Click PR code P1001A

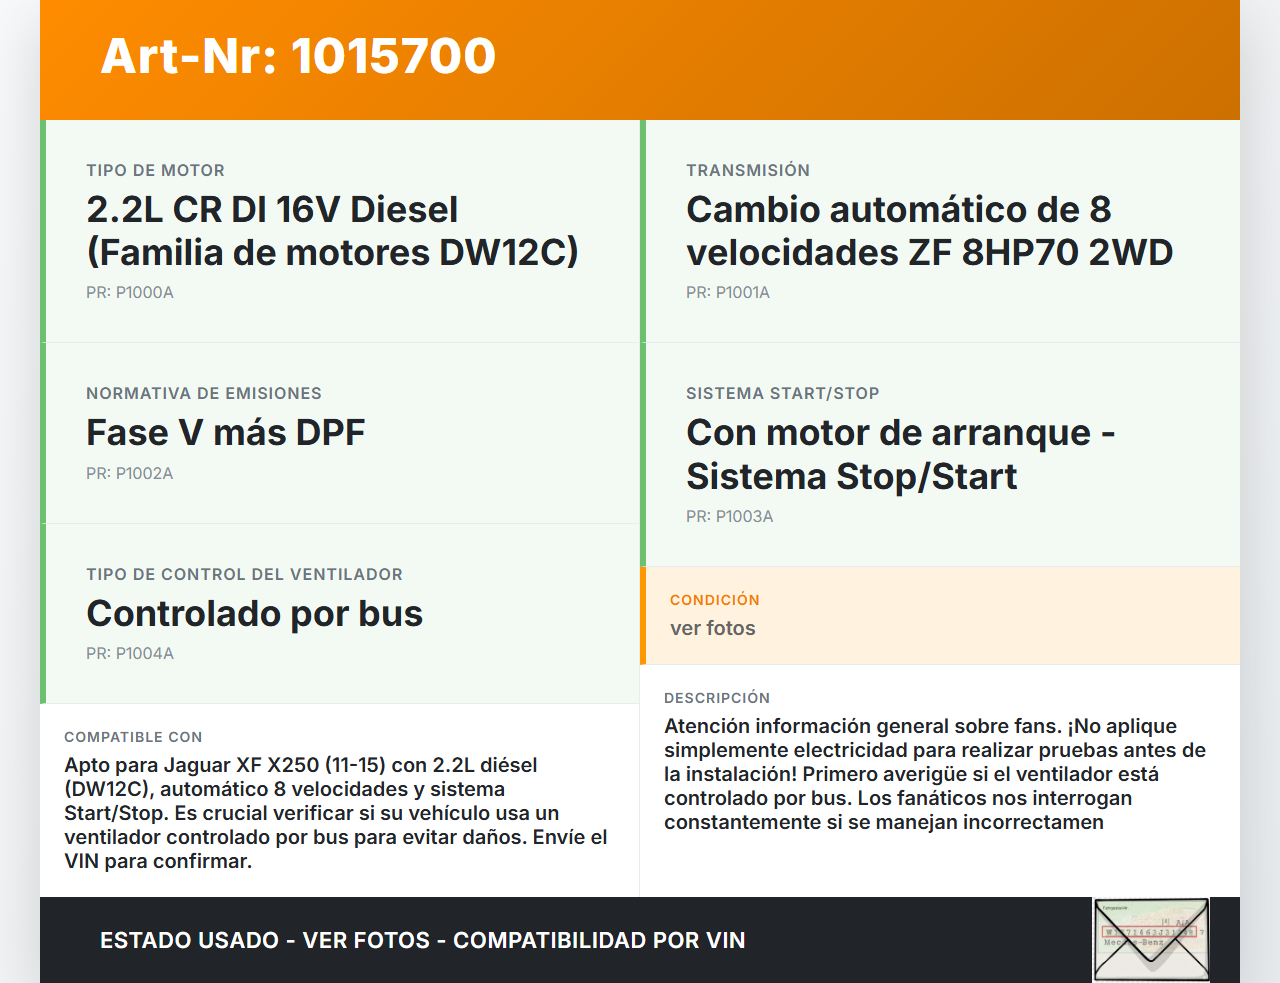click(728, 292)
